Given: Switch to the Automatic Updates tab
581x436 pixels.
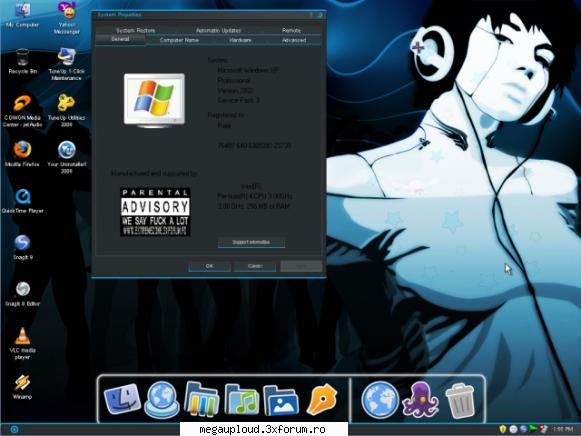Looking at the screenshot, I should [219, 30].
